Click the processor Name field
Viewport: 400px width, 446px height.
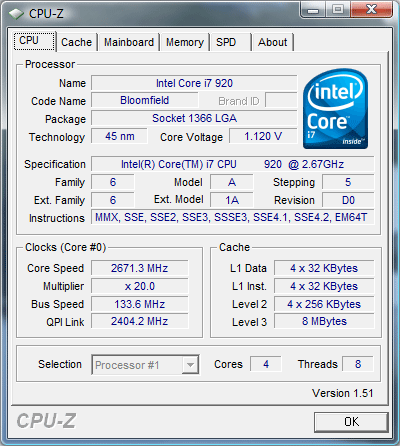pyautogui.click(x=194, y=83)
